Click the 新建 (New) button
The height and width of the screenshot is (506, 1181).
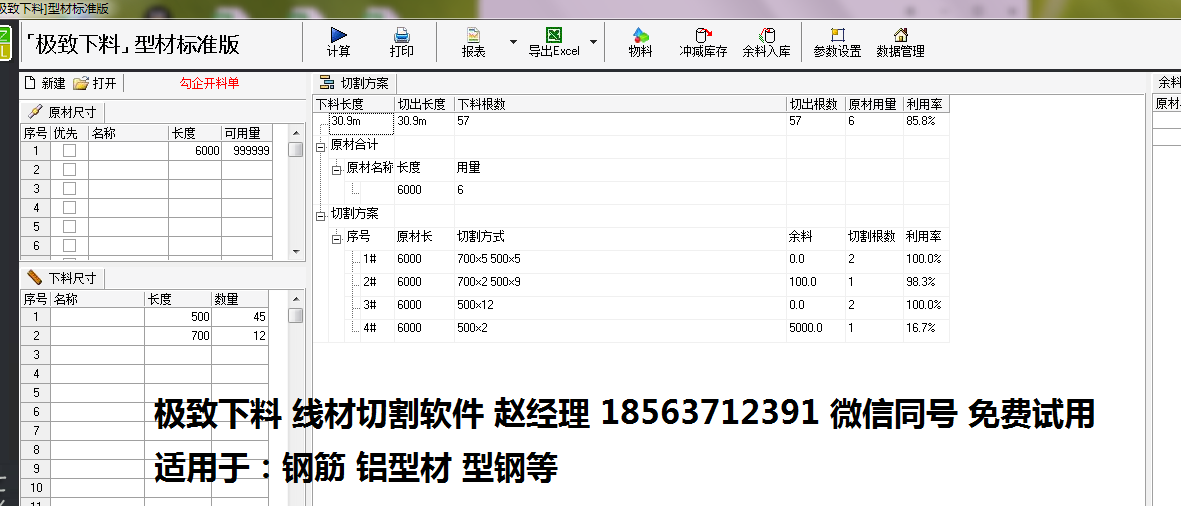point(45,83)
